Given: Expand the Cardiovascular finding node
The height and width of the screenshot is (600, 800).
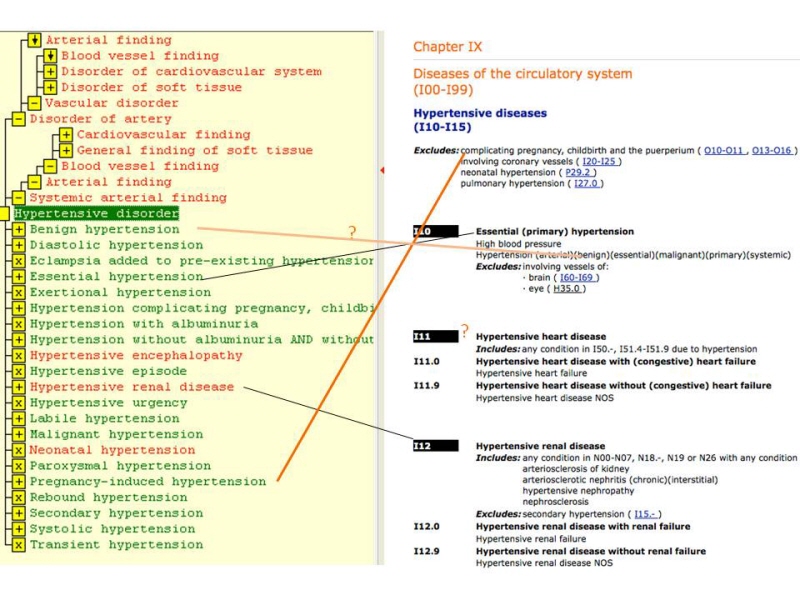Looking at the screenshot, I should click(66, 135).
